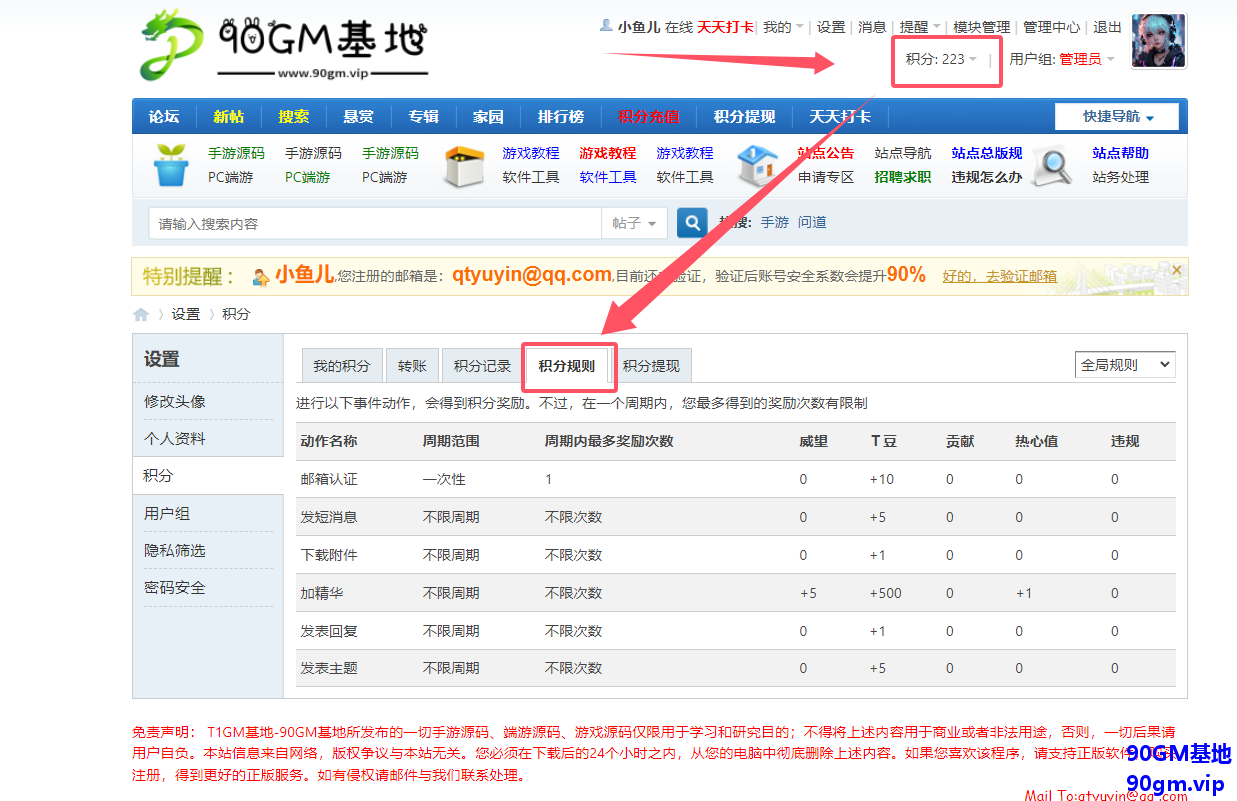This screenshot has width=1237, height=801.
Task: Click the search content input field
Action: pyautogui.click(x=375, y=223)
